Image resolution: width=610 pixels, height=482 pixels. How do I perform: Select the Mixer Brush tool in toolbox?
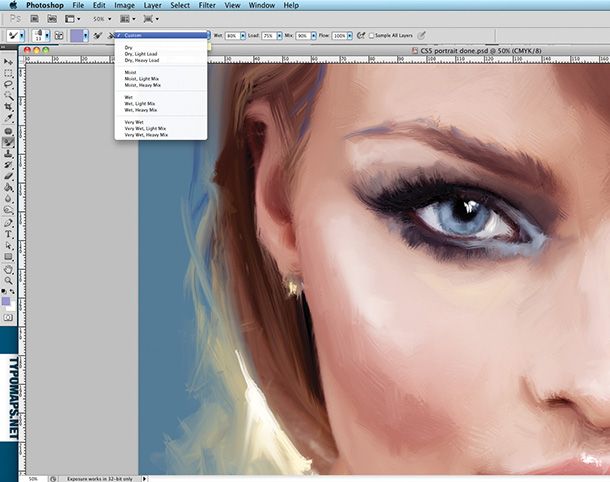[8, 142]
